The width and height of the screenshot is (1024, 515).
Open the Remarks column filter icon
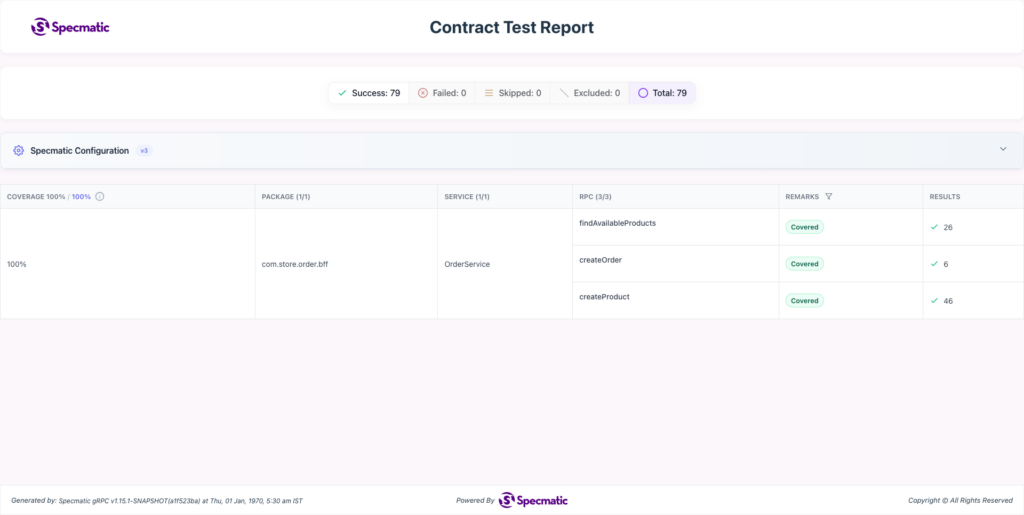829,196
